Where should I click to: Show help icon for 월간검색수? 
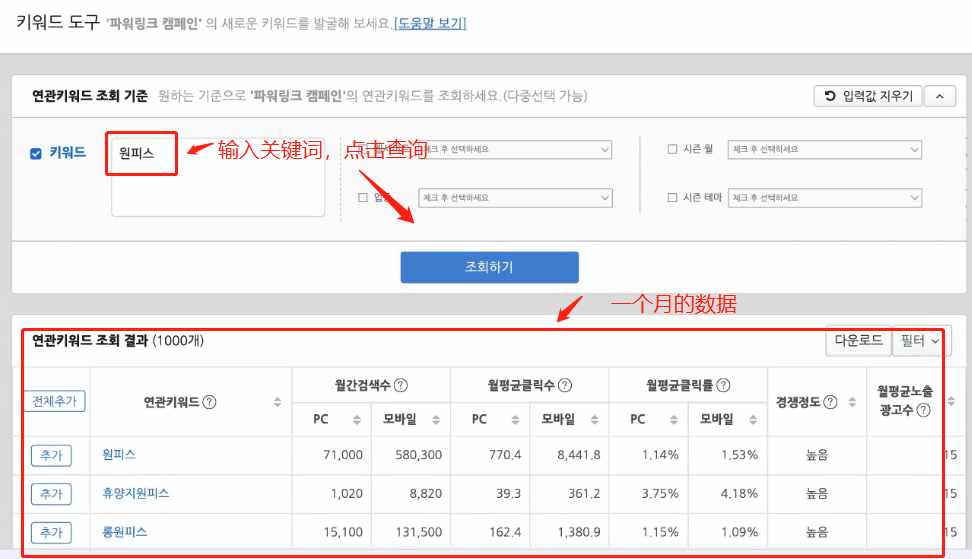point(401,385)
